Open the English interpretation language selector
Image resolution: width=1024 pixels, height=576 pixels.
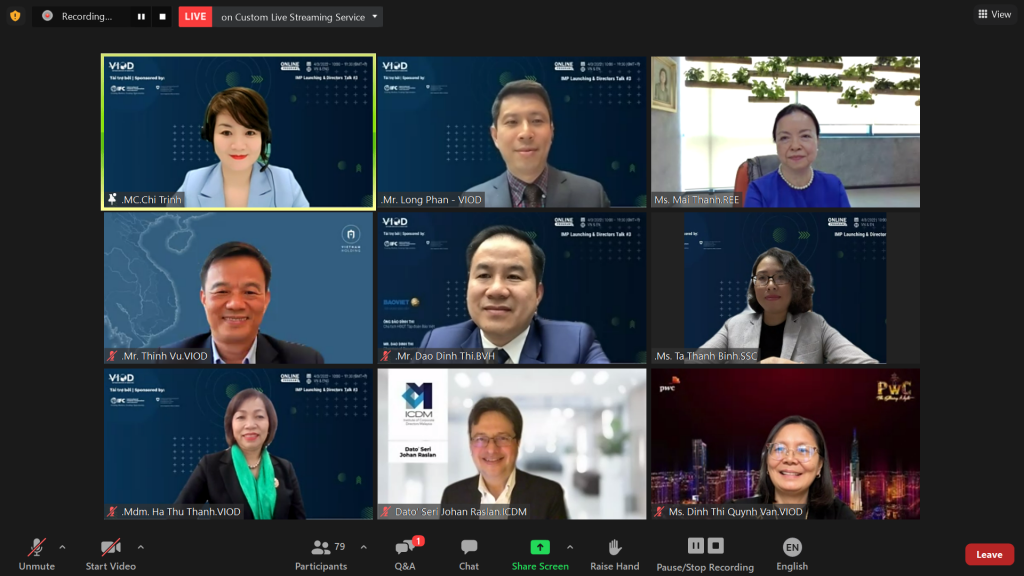[792, 553]
